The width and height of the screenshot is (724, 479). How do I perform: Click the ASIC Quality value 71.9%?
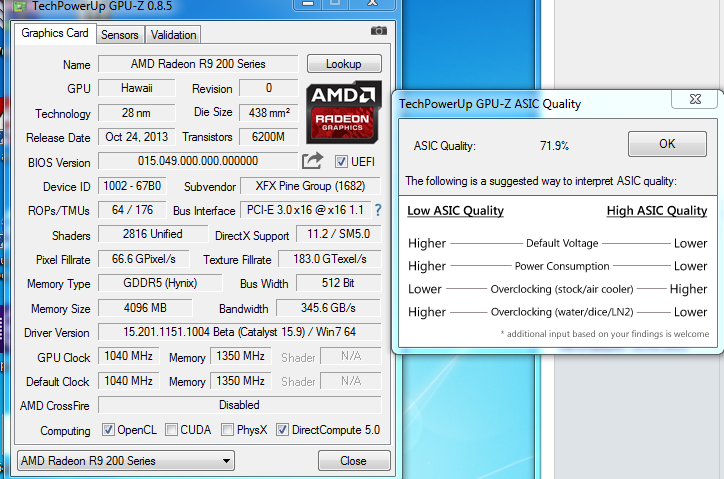[x=554, y=146]
